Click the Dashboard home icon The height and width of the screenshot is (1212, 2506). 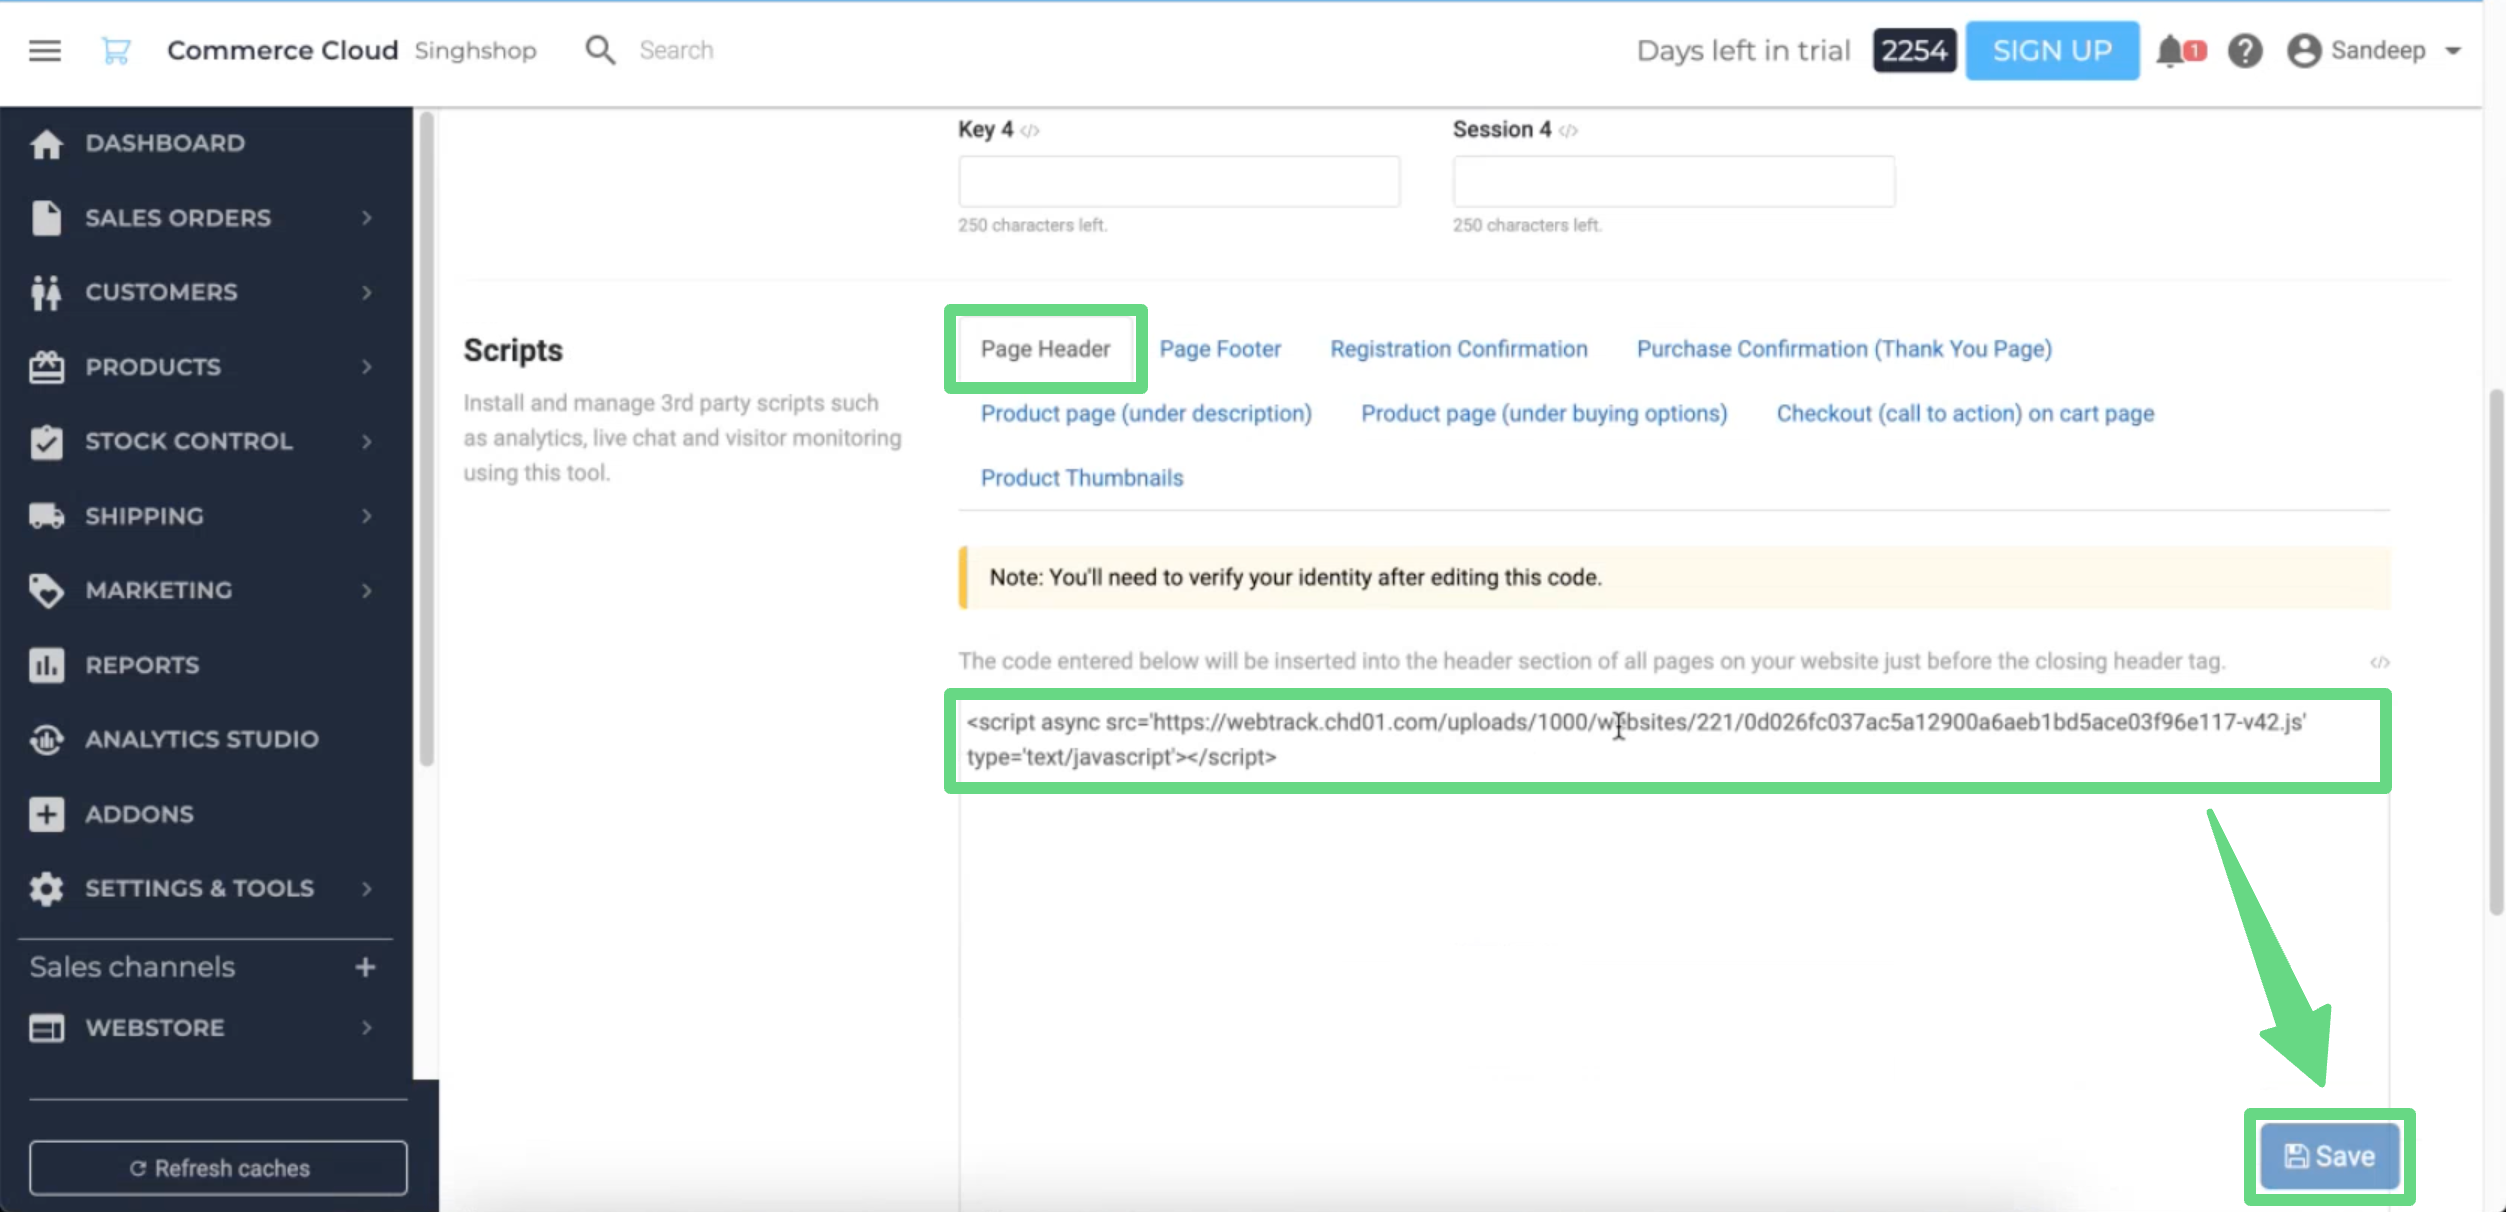pyautogui.click(x=46, y=144)
